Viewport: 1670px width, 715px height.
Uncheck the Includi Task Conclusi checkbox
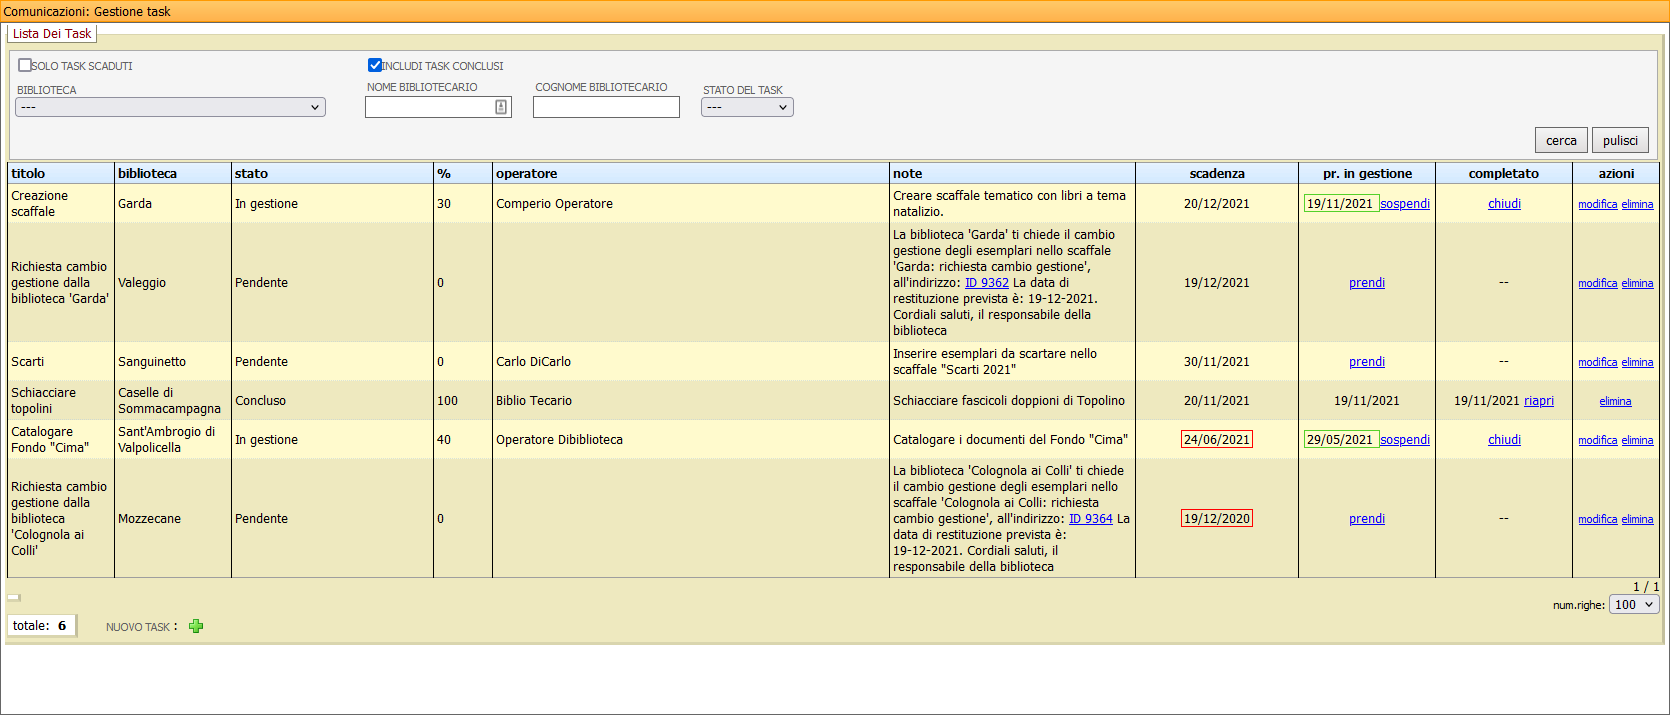pyautogui.click(x=375, y=65)
